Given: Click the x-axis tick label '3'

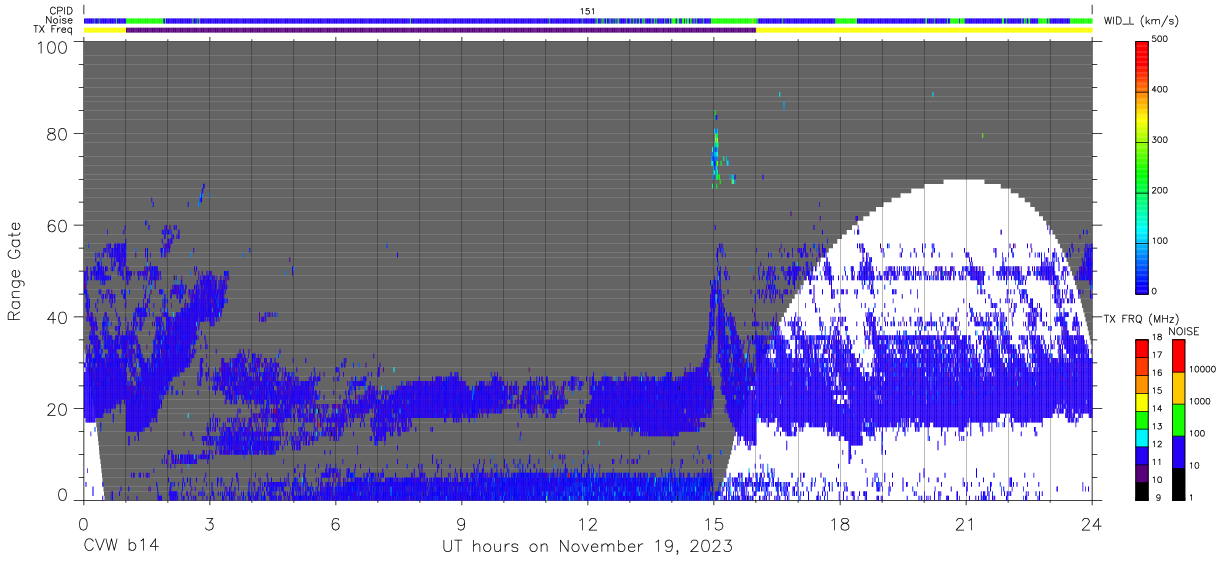Looking at the screenshot, I should 209,524.
